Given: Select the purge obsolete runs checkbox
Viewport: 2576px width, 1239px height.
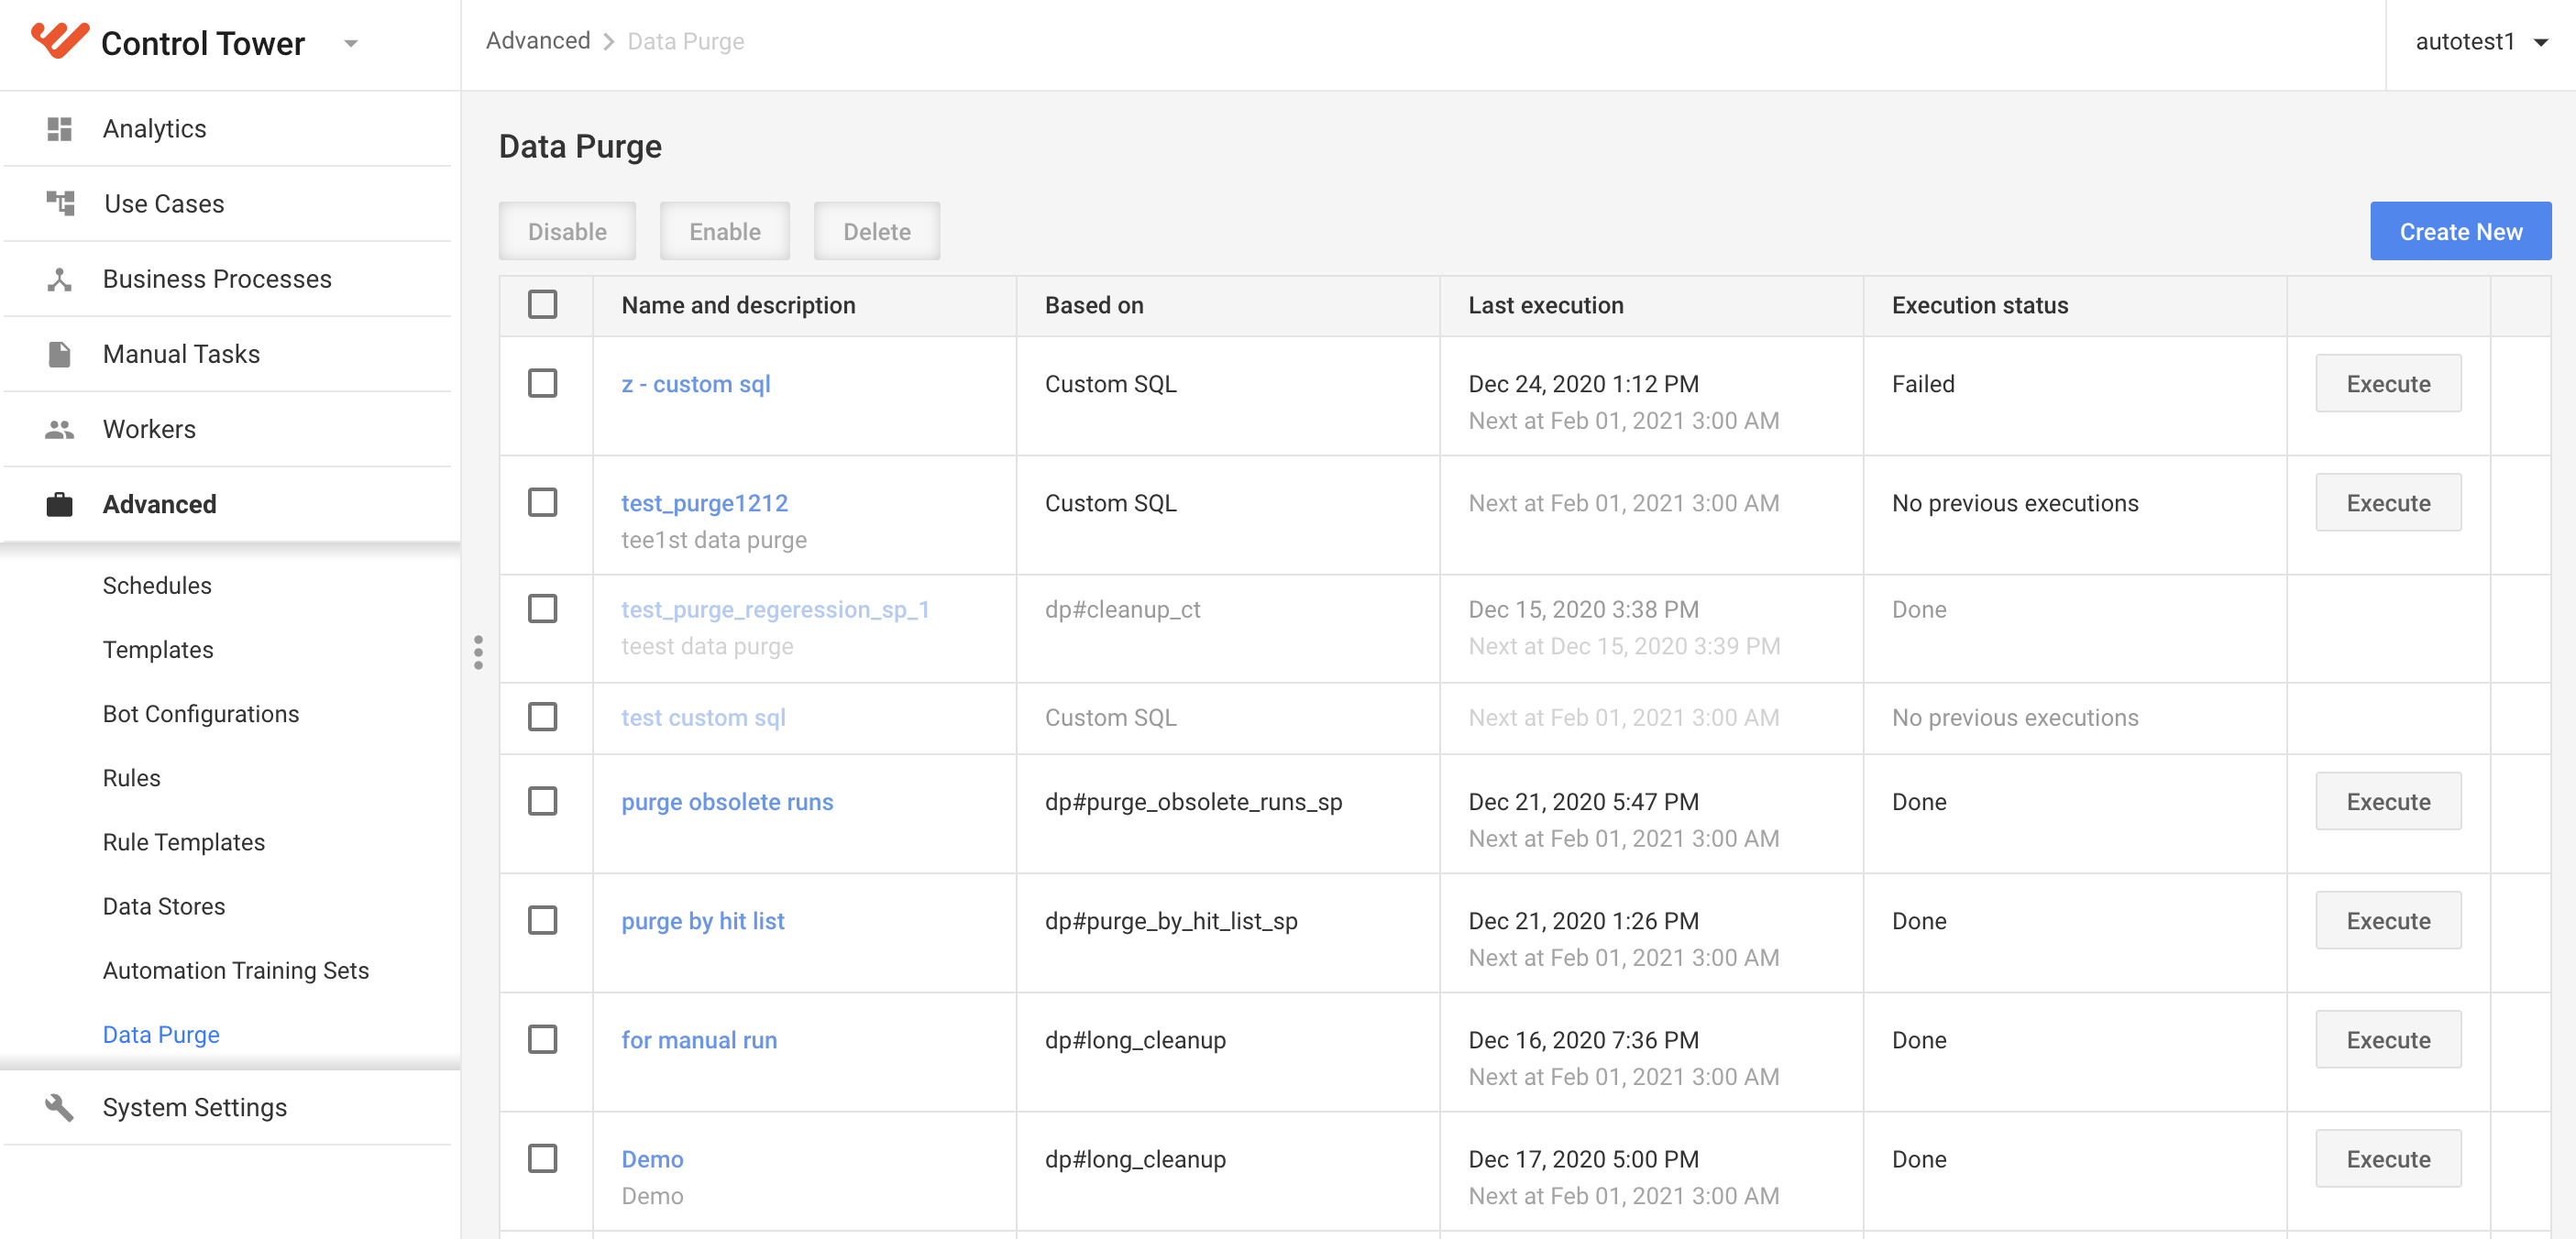Looking at the screenshot, I should coord(542,801).
